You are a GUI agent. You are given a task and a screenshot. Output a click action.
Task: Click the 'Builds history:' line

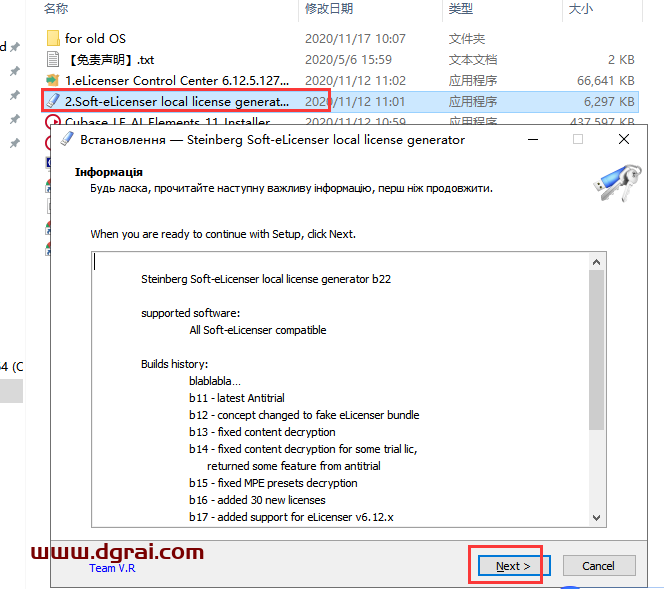174,364
